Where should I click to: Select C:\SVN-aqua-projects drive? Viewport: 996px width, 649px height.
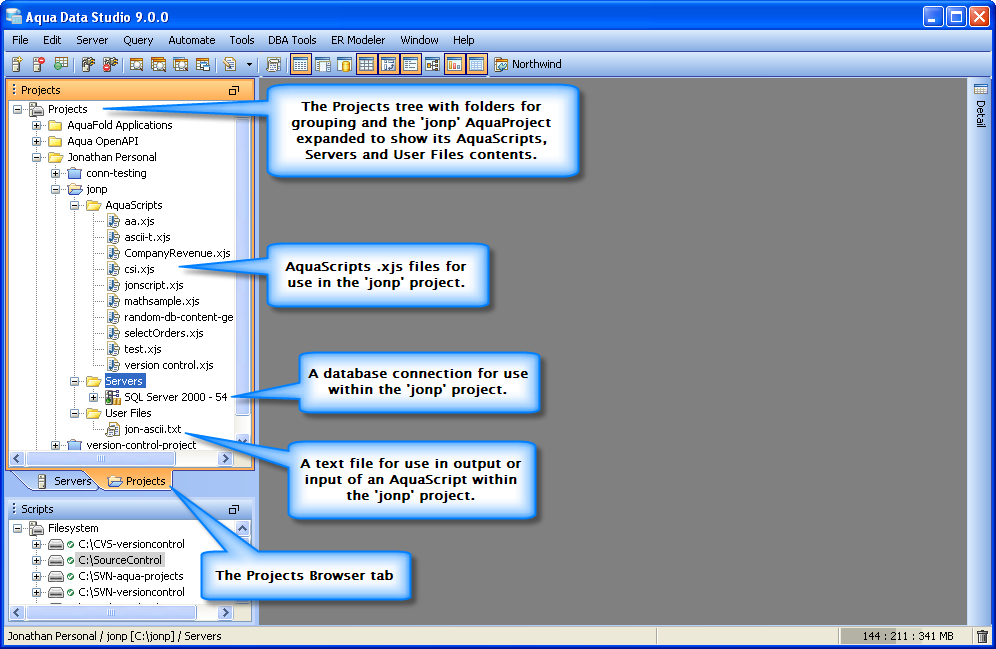point(131,576)
